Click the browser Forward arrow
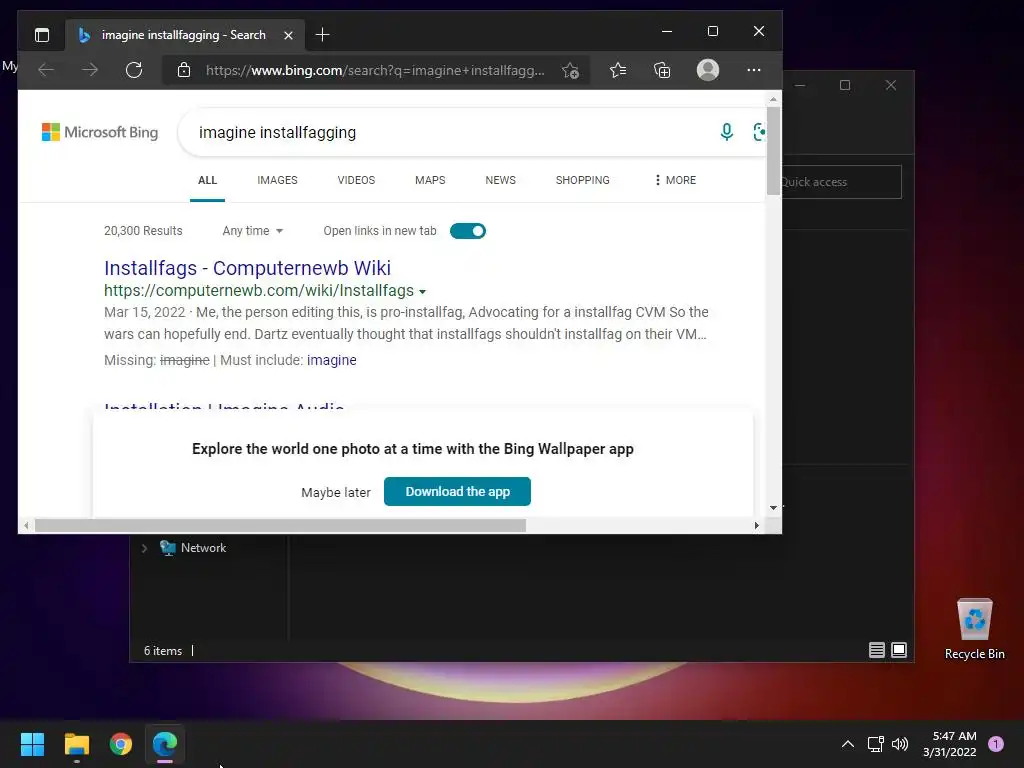The image size is (1024, 768). pos(90,70)
